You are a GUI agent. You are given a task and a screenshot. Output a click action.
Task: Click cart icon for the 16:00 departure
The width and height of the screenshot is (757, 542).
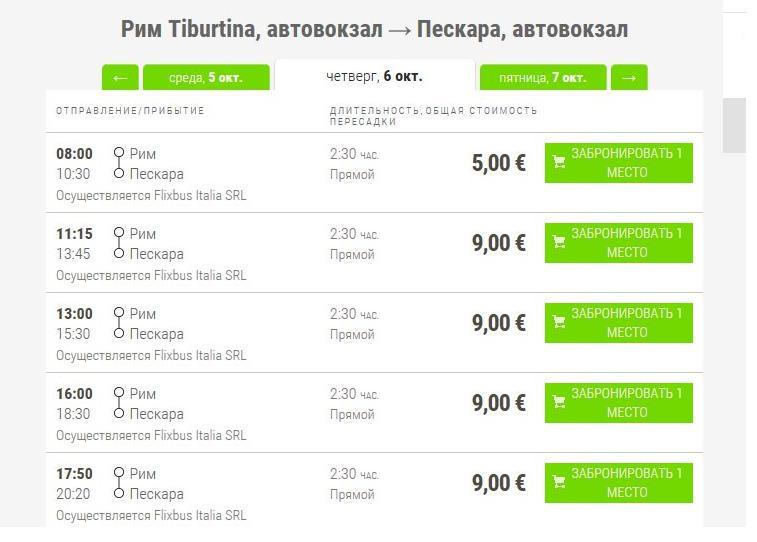pyautogui.click(x=559, y=403)
